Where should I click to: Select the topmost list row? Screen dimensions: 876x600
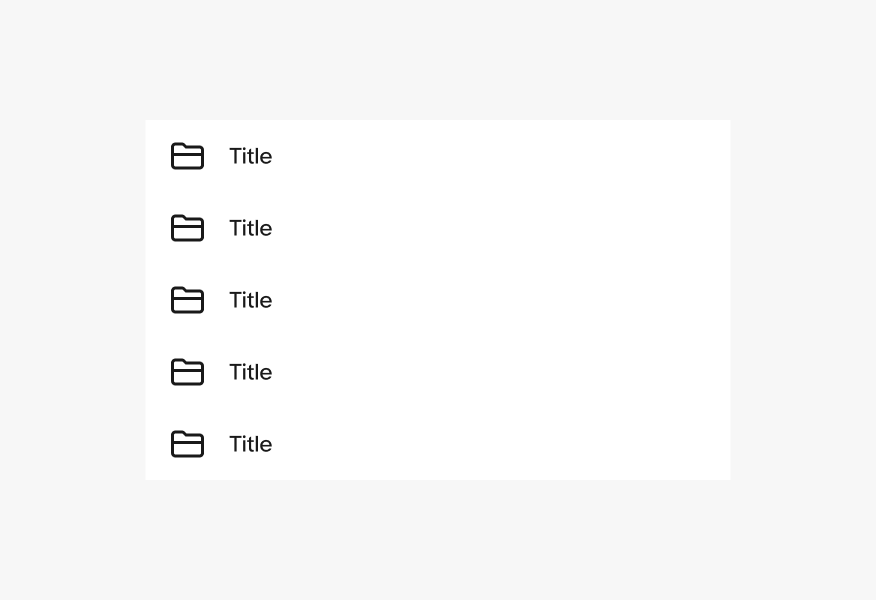click(438, 156)
